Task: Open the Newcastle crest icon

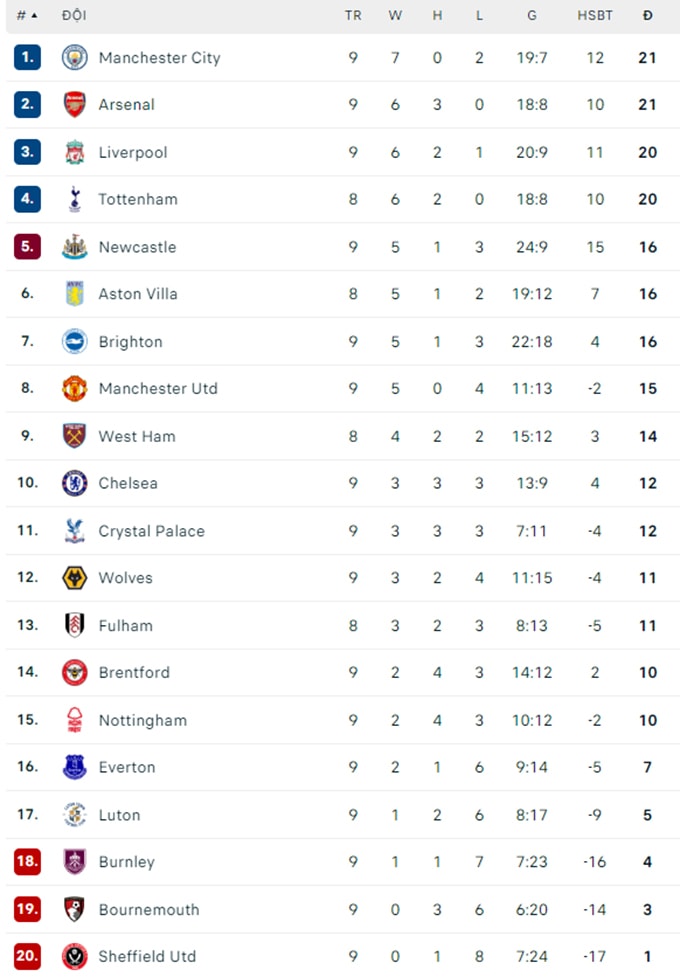Action: pos(74,247)
